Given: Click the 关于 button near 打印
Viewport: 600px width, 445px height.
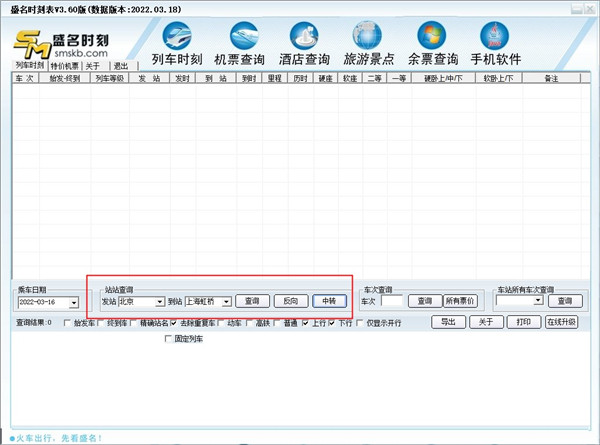Looking at the screenshot, I should coord(486,322).
